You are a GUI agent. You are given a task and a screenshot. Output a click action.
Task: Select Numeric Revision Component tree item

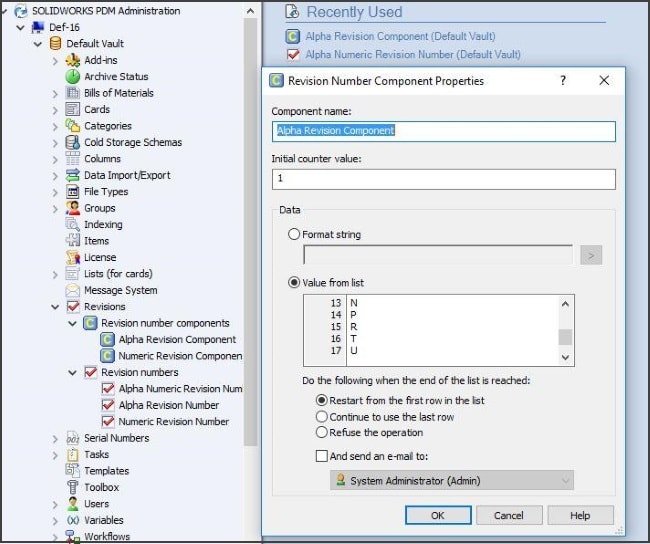coord(180,356)
